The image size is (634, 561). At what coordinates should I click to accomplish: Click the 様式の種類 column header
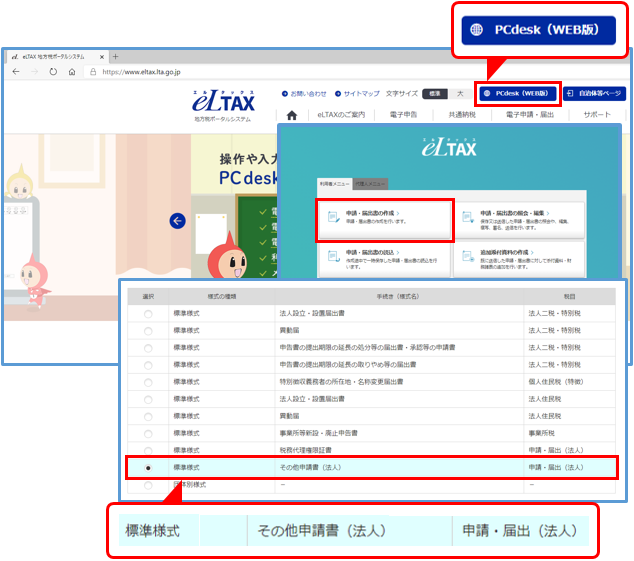[x=222, y=296]
